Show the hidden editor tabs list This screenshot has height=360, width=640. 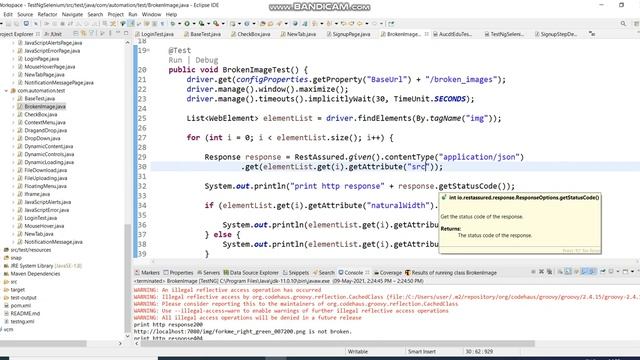(x=592, y=34)
